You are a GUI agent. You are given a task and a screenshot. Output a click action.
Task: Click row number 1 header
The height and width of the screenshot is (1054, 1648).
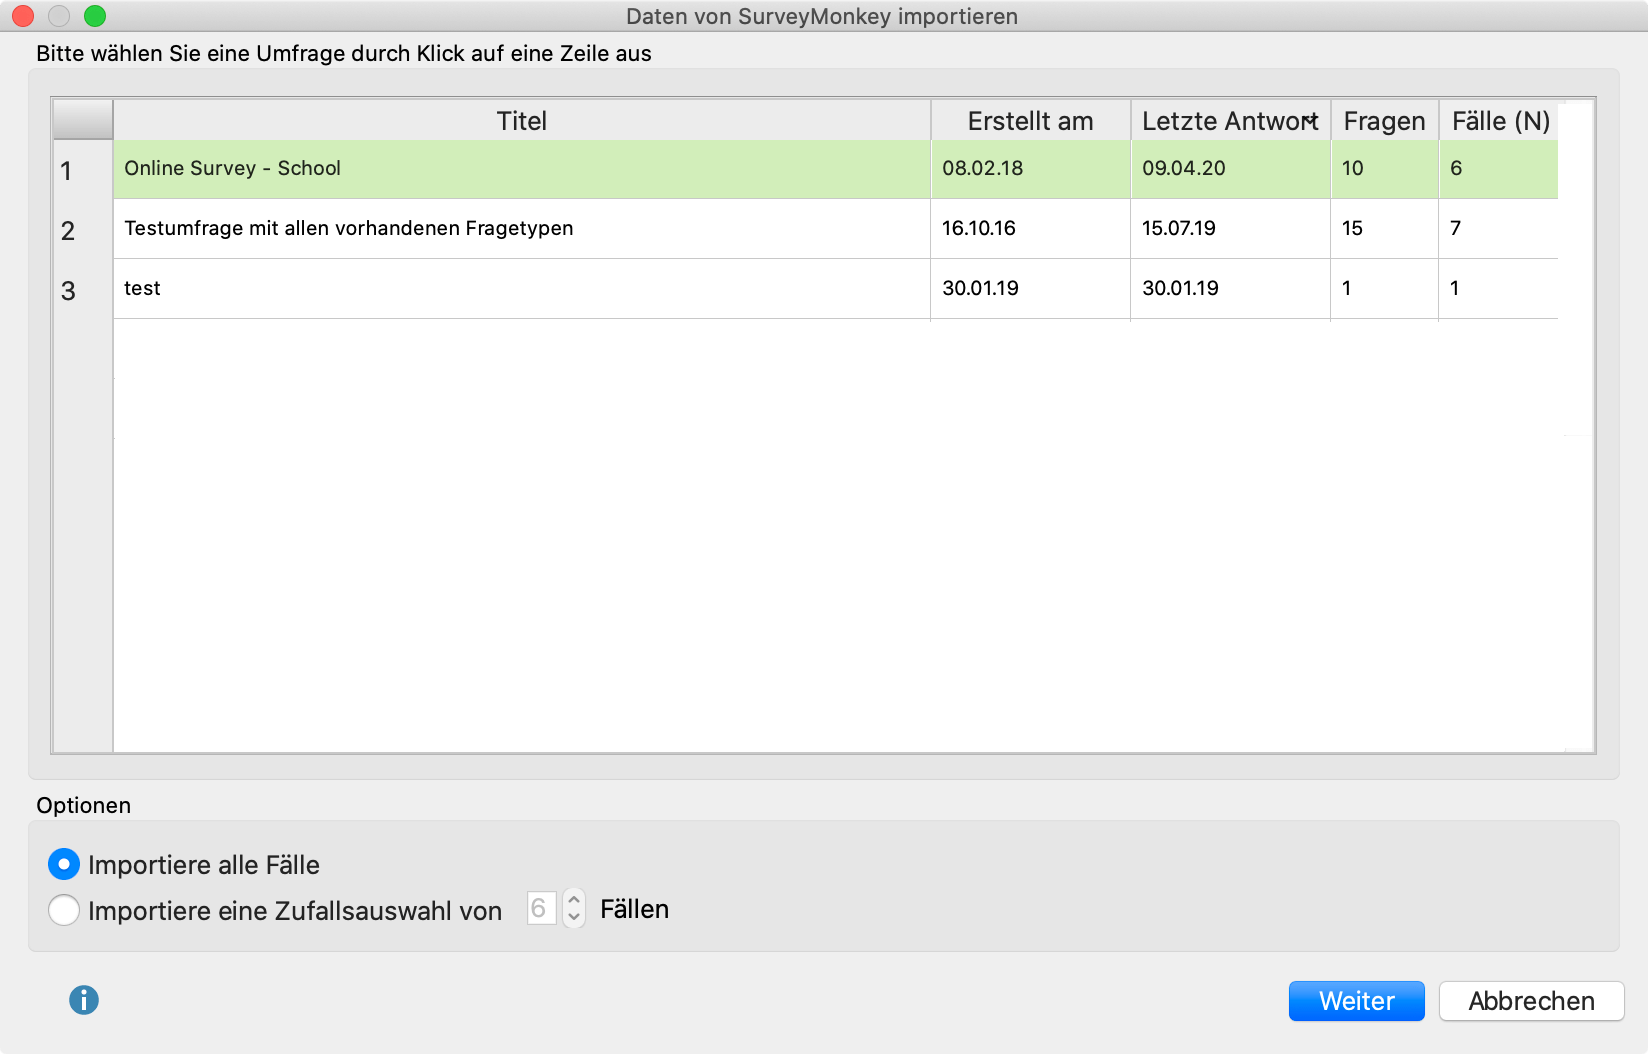[82, 170]
